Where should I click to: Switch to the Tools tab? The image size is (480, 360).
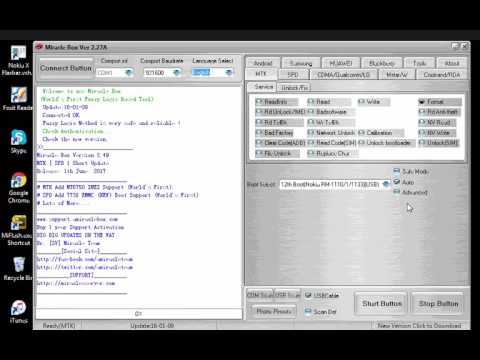[x=420, y=63]
